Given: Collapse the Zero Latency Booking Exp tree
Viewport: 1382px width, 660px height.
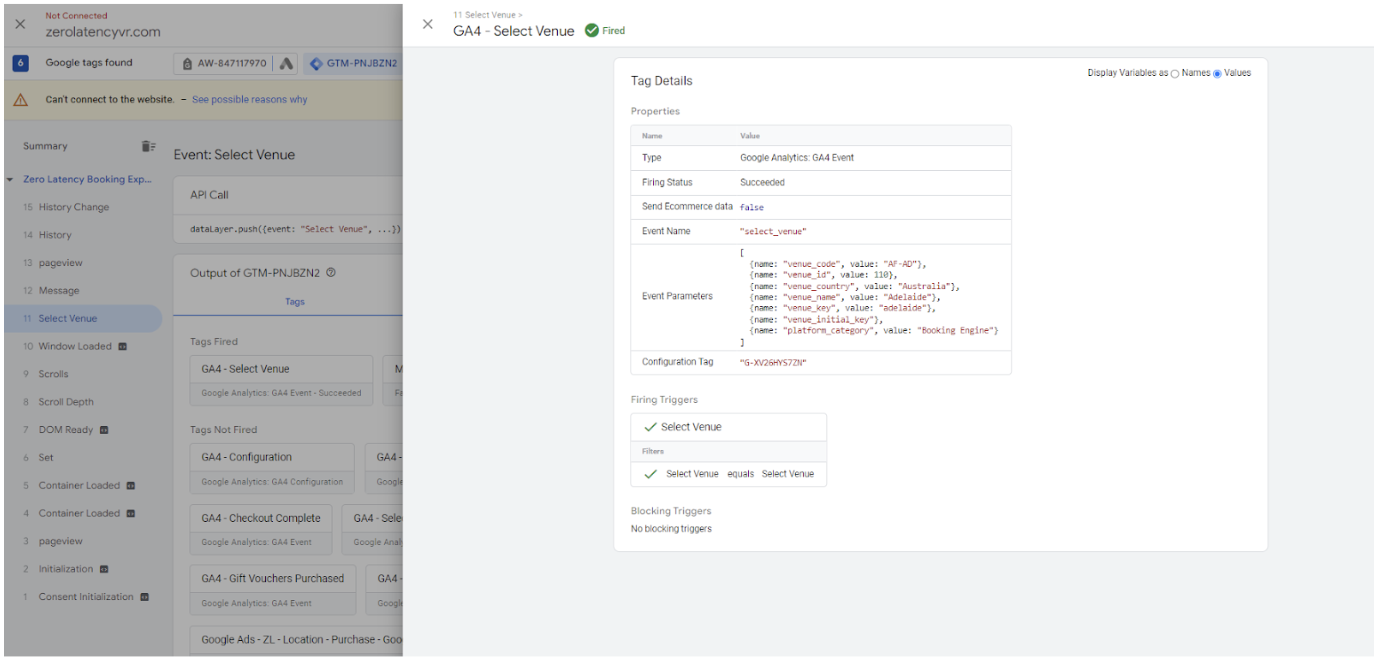Looking at the screenshot, I should [x=10, y=178].
